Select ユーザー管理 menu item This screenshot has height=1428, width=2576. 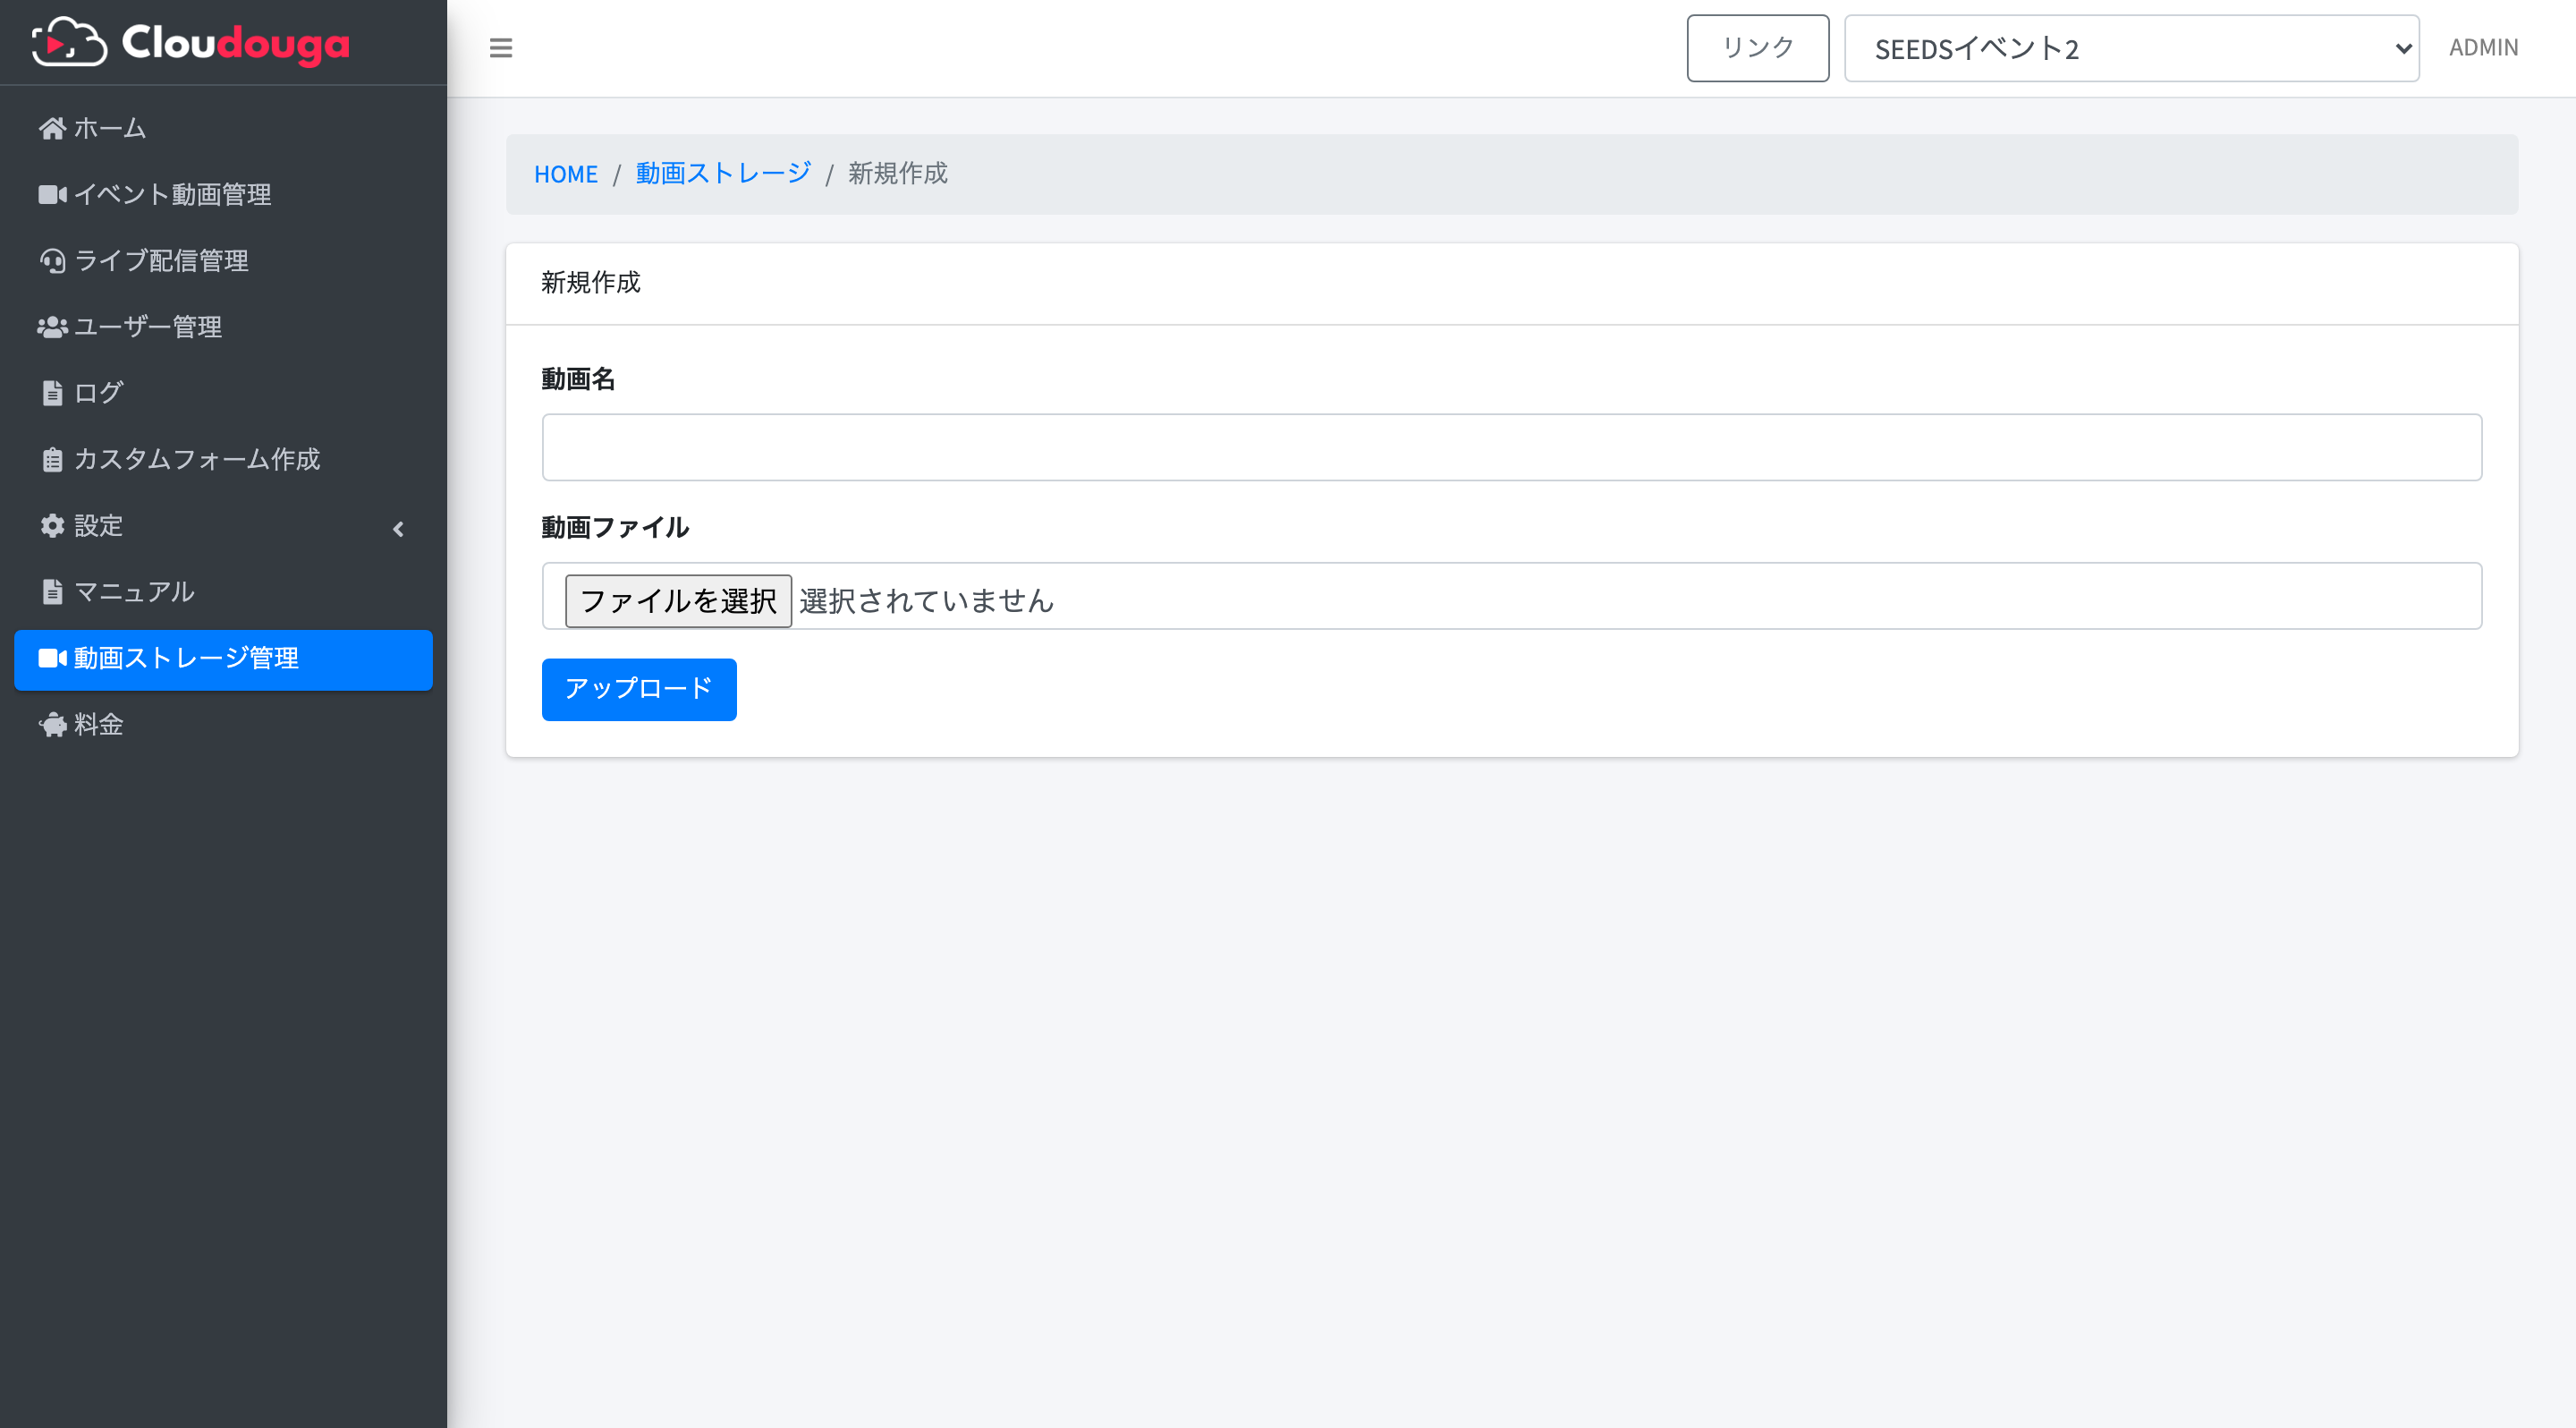[223, 327]
